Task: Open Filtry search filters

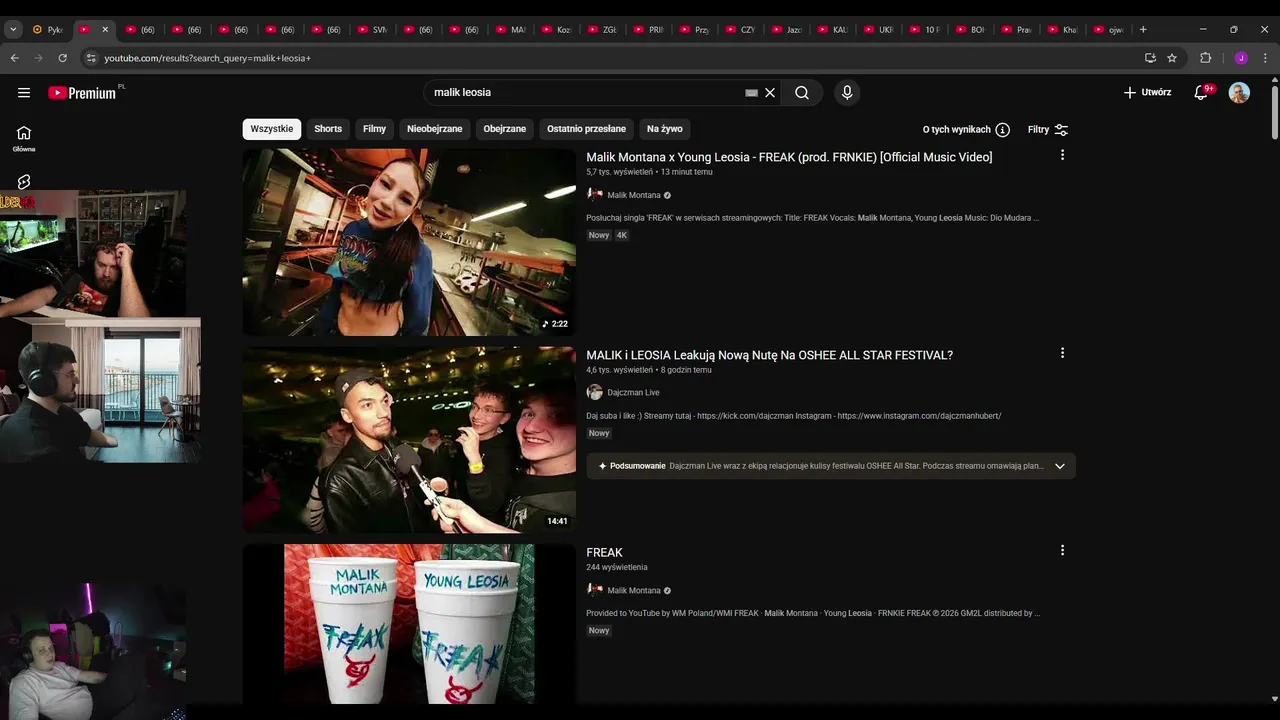Action: 1048,130
